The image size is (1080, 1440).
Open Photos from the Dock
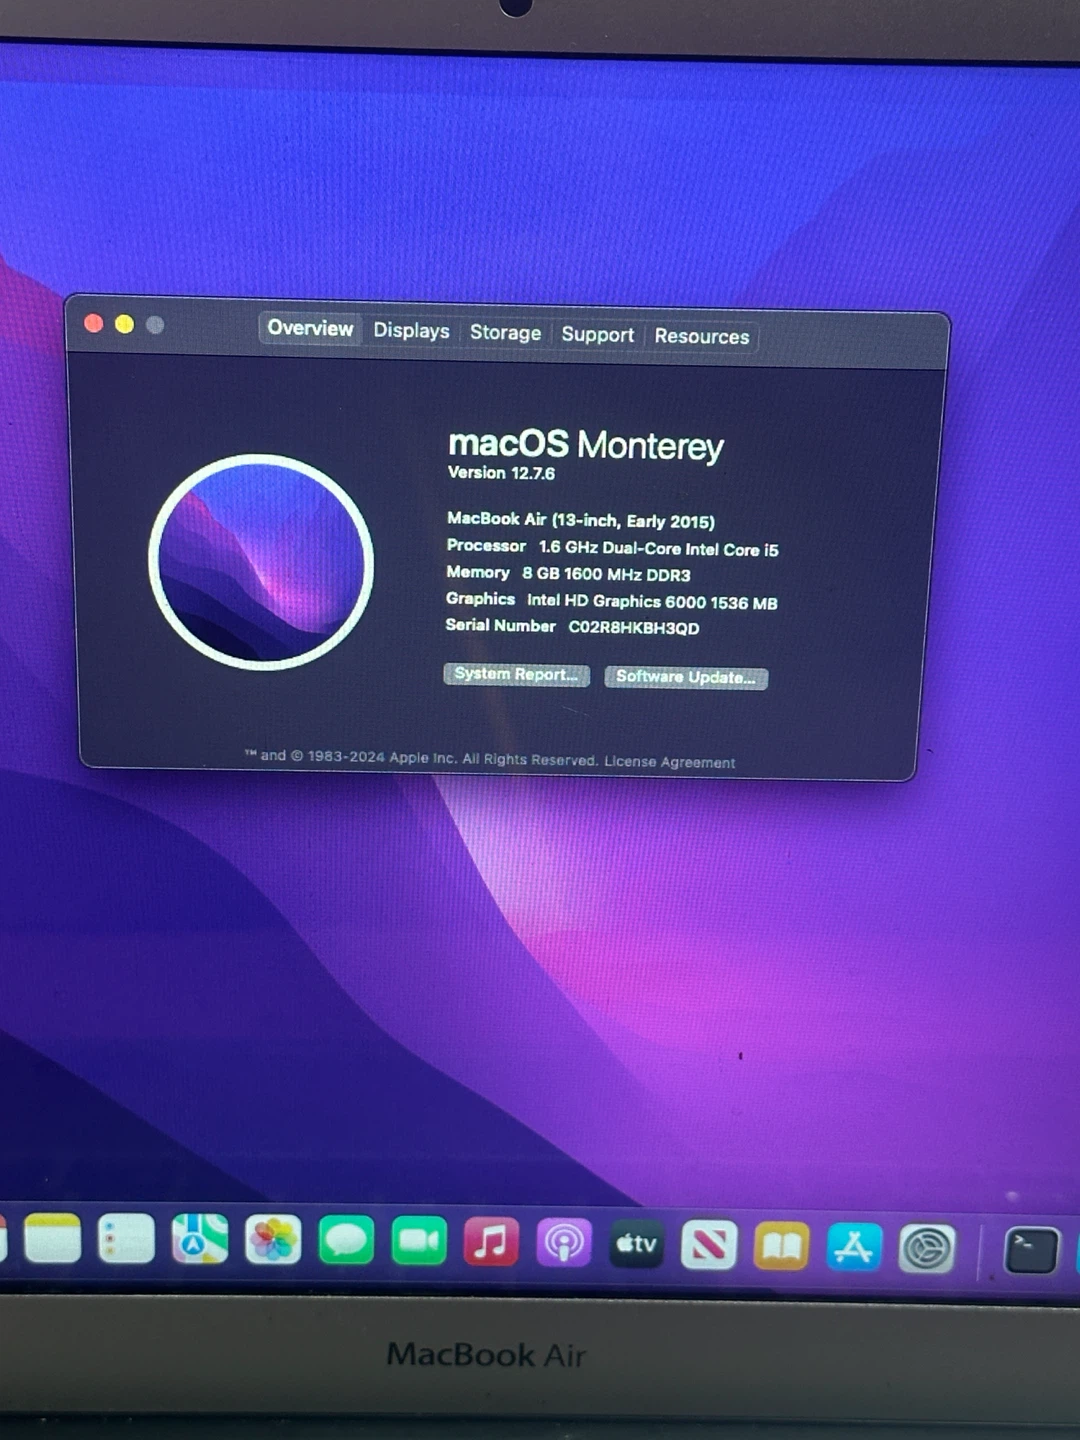pos(273,1240)
